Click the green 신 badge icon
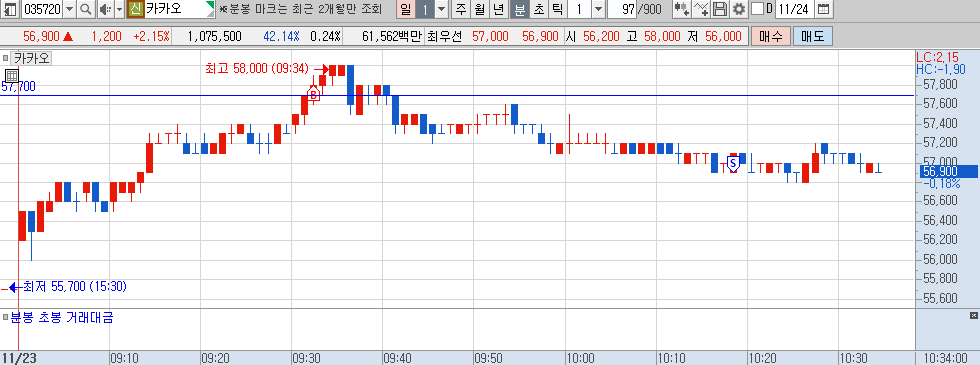The width and height of the screenshot is (980, 365). pyautogui.click(x=135, y=9)
